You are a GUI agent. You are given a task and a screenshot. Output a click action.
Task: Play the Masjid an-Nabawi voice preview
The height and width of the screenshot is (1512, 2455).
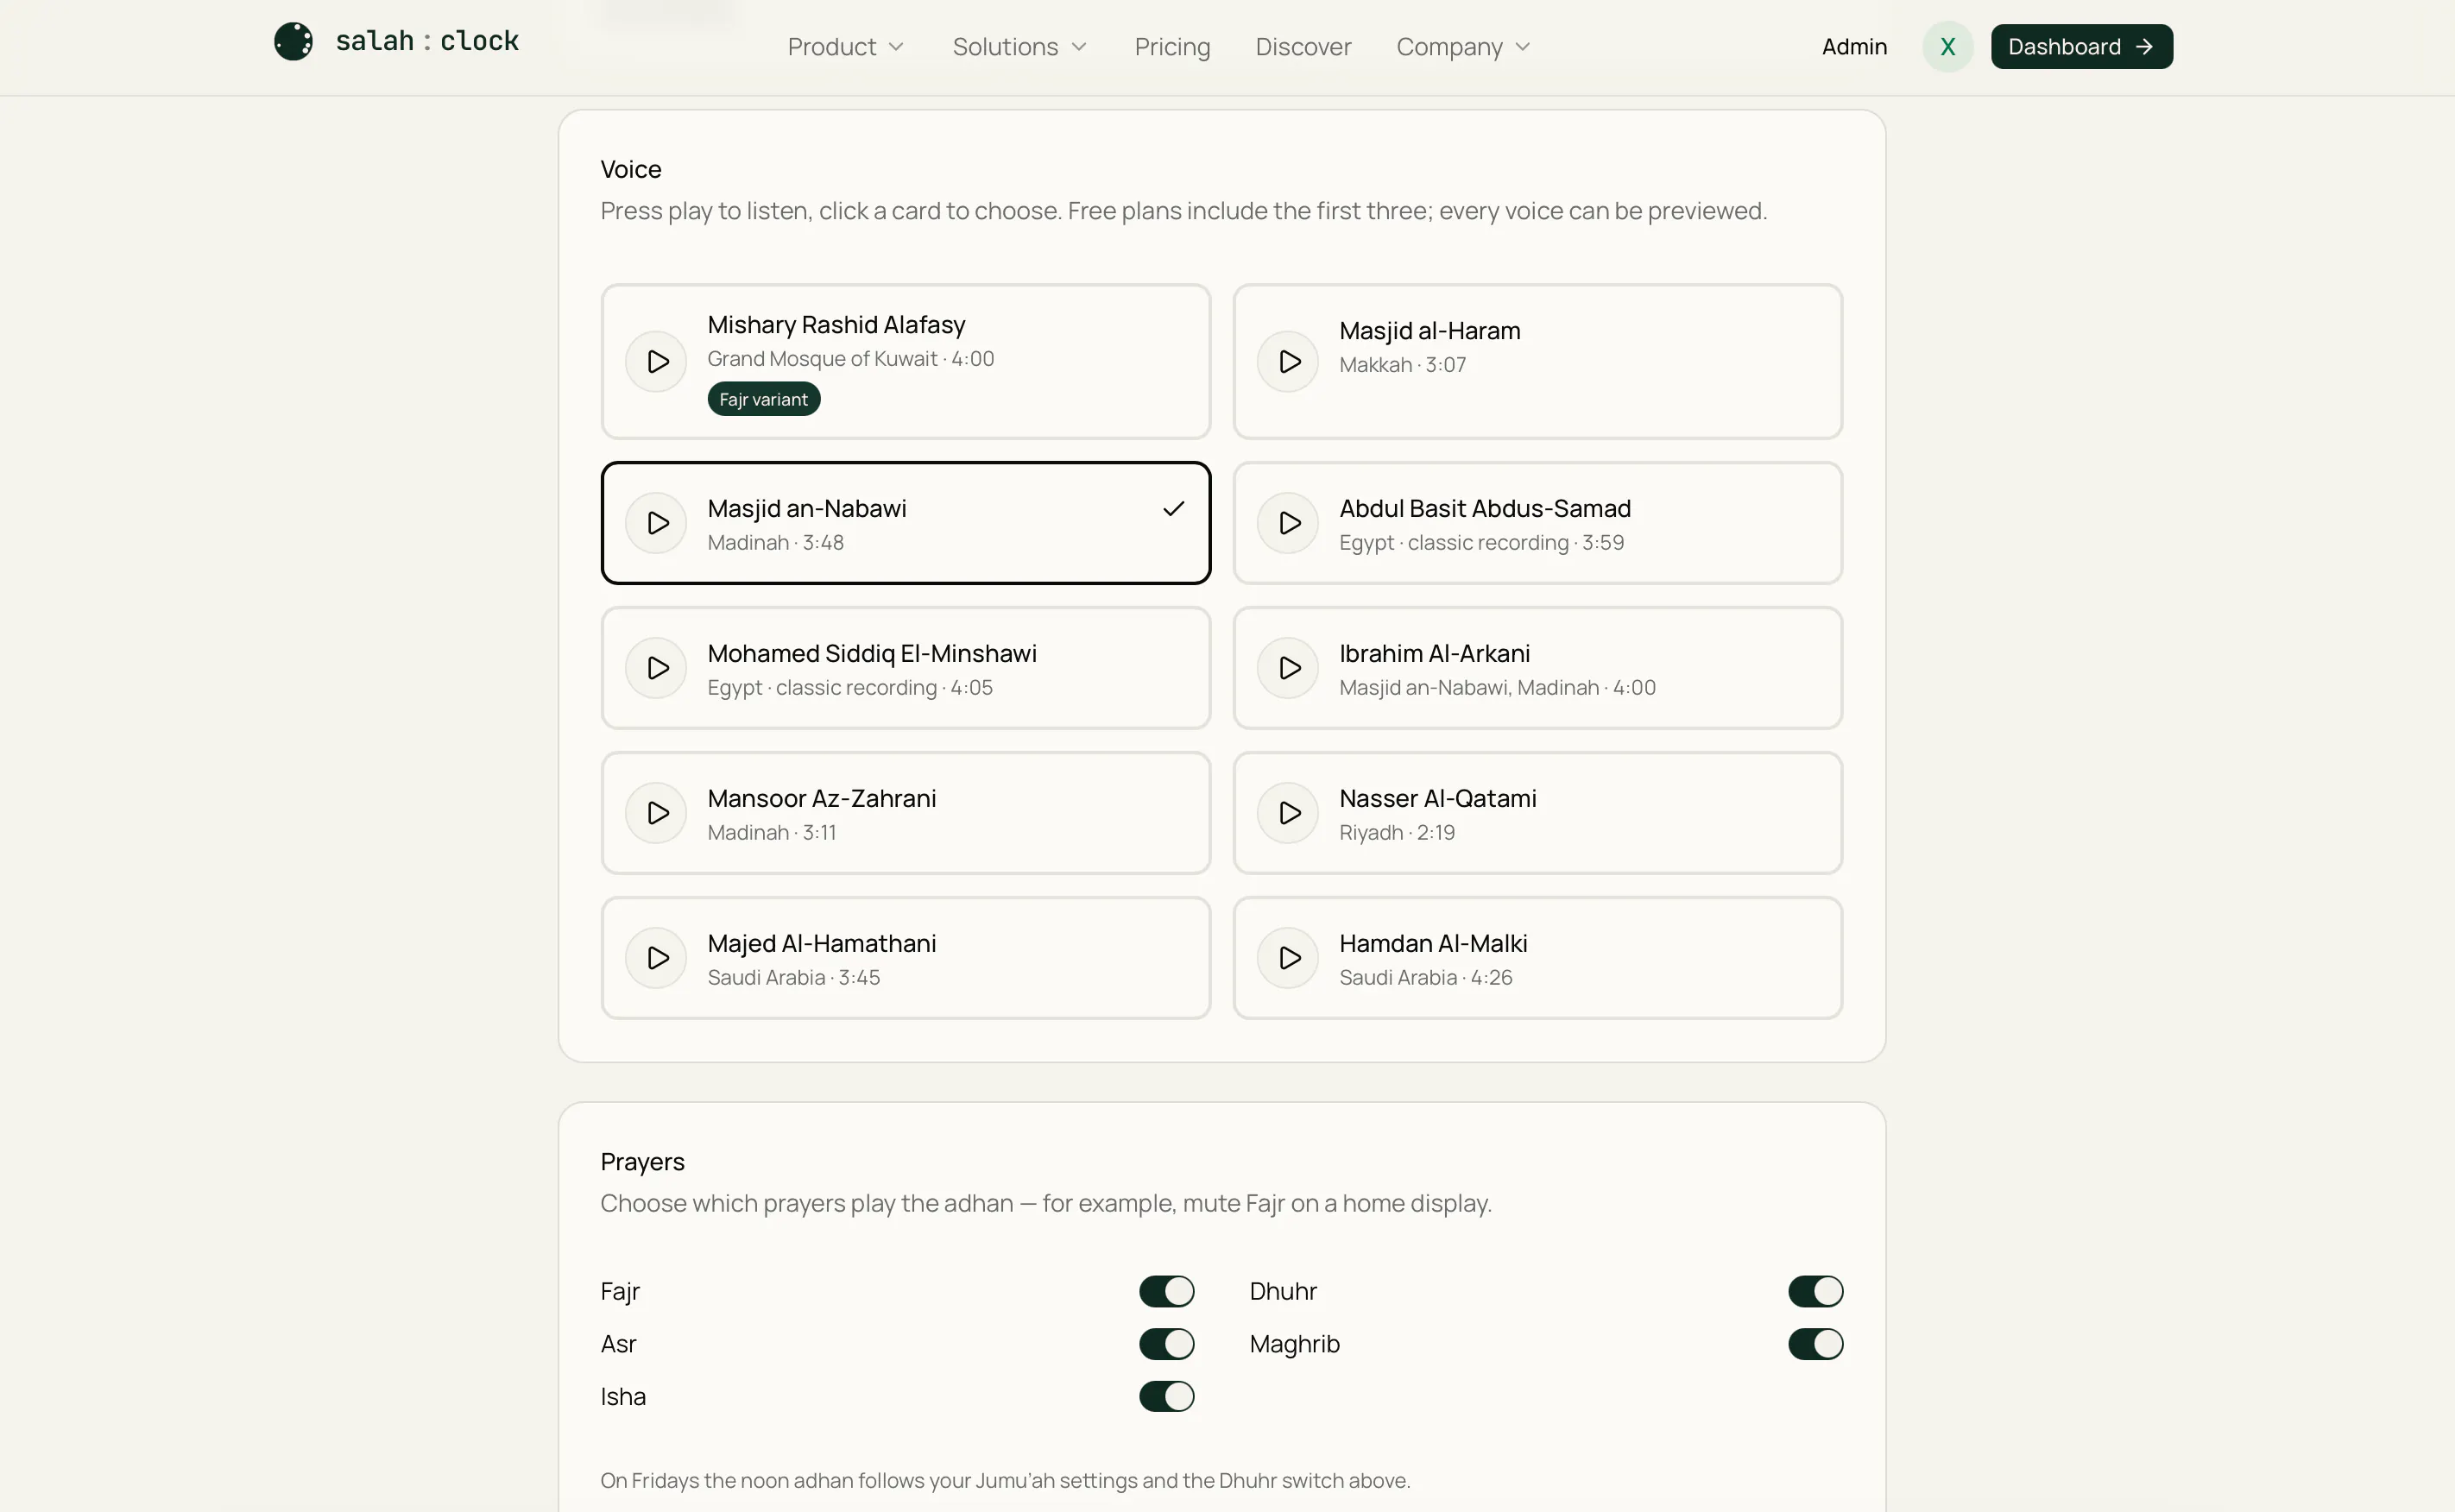click(x=656, y=522)
